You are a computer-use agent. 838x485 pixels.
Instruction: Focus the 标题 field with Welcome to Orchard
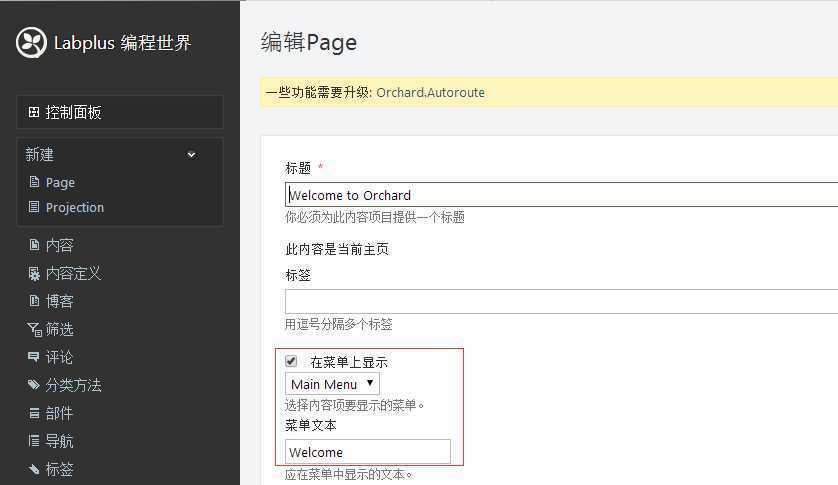(x=561, y=195)
